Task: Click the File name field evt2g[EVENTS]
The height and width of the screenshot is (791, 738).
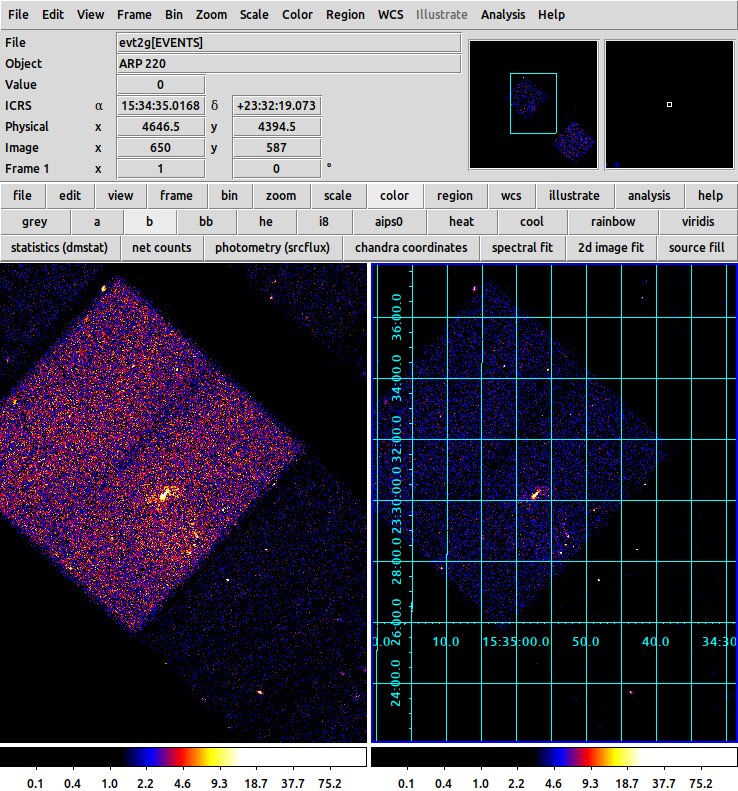Action: tap(289, 43)
